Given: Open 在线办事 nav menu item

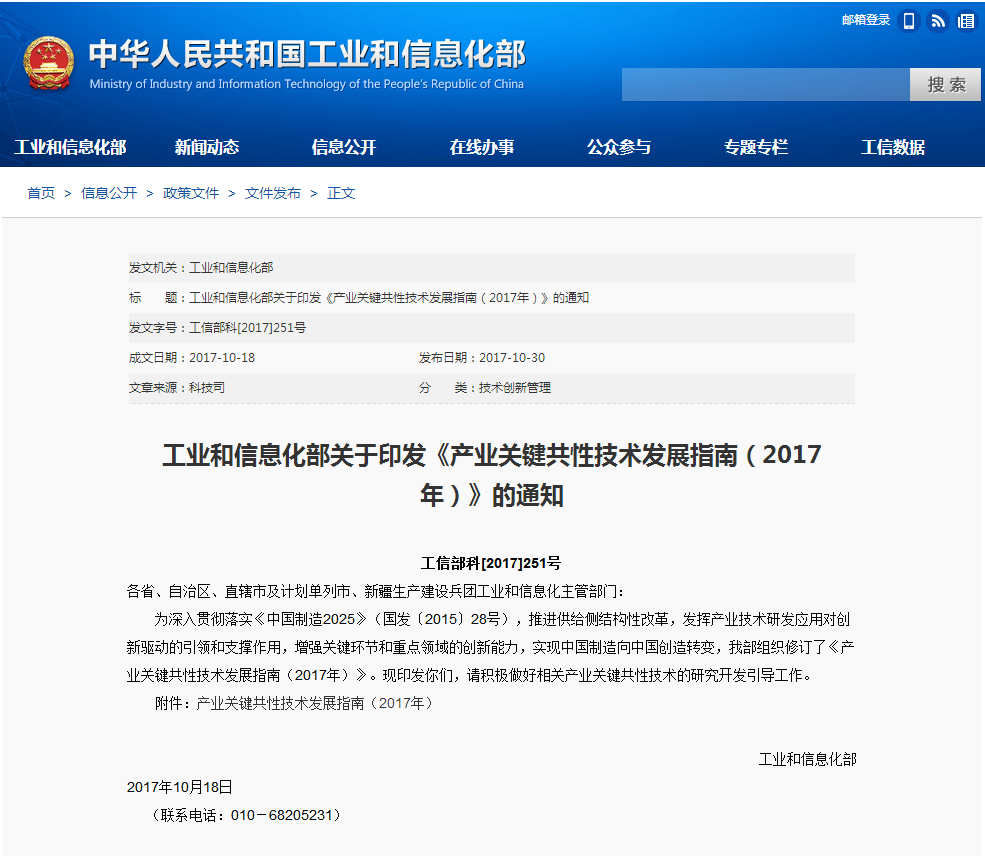Looking at the screenshot, I should point(482,147).
